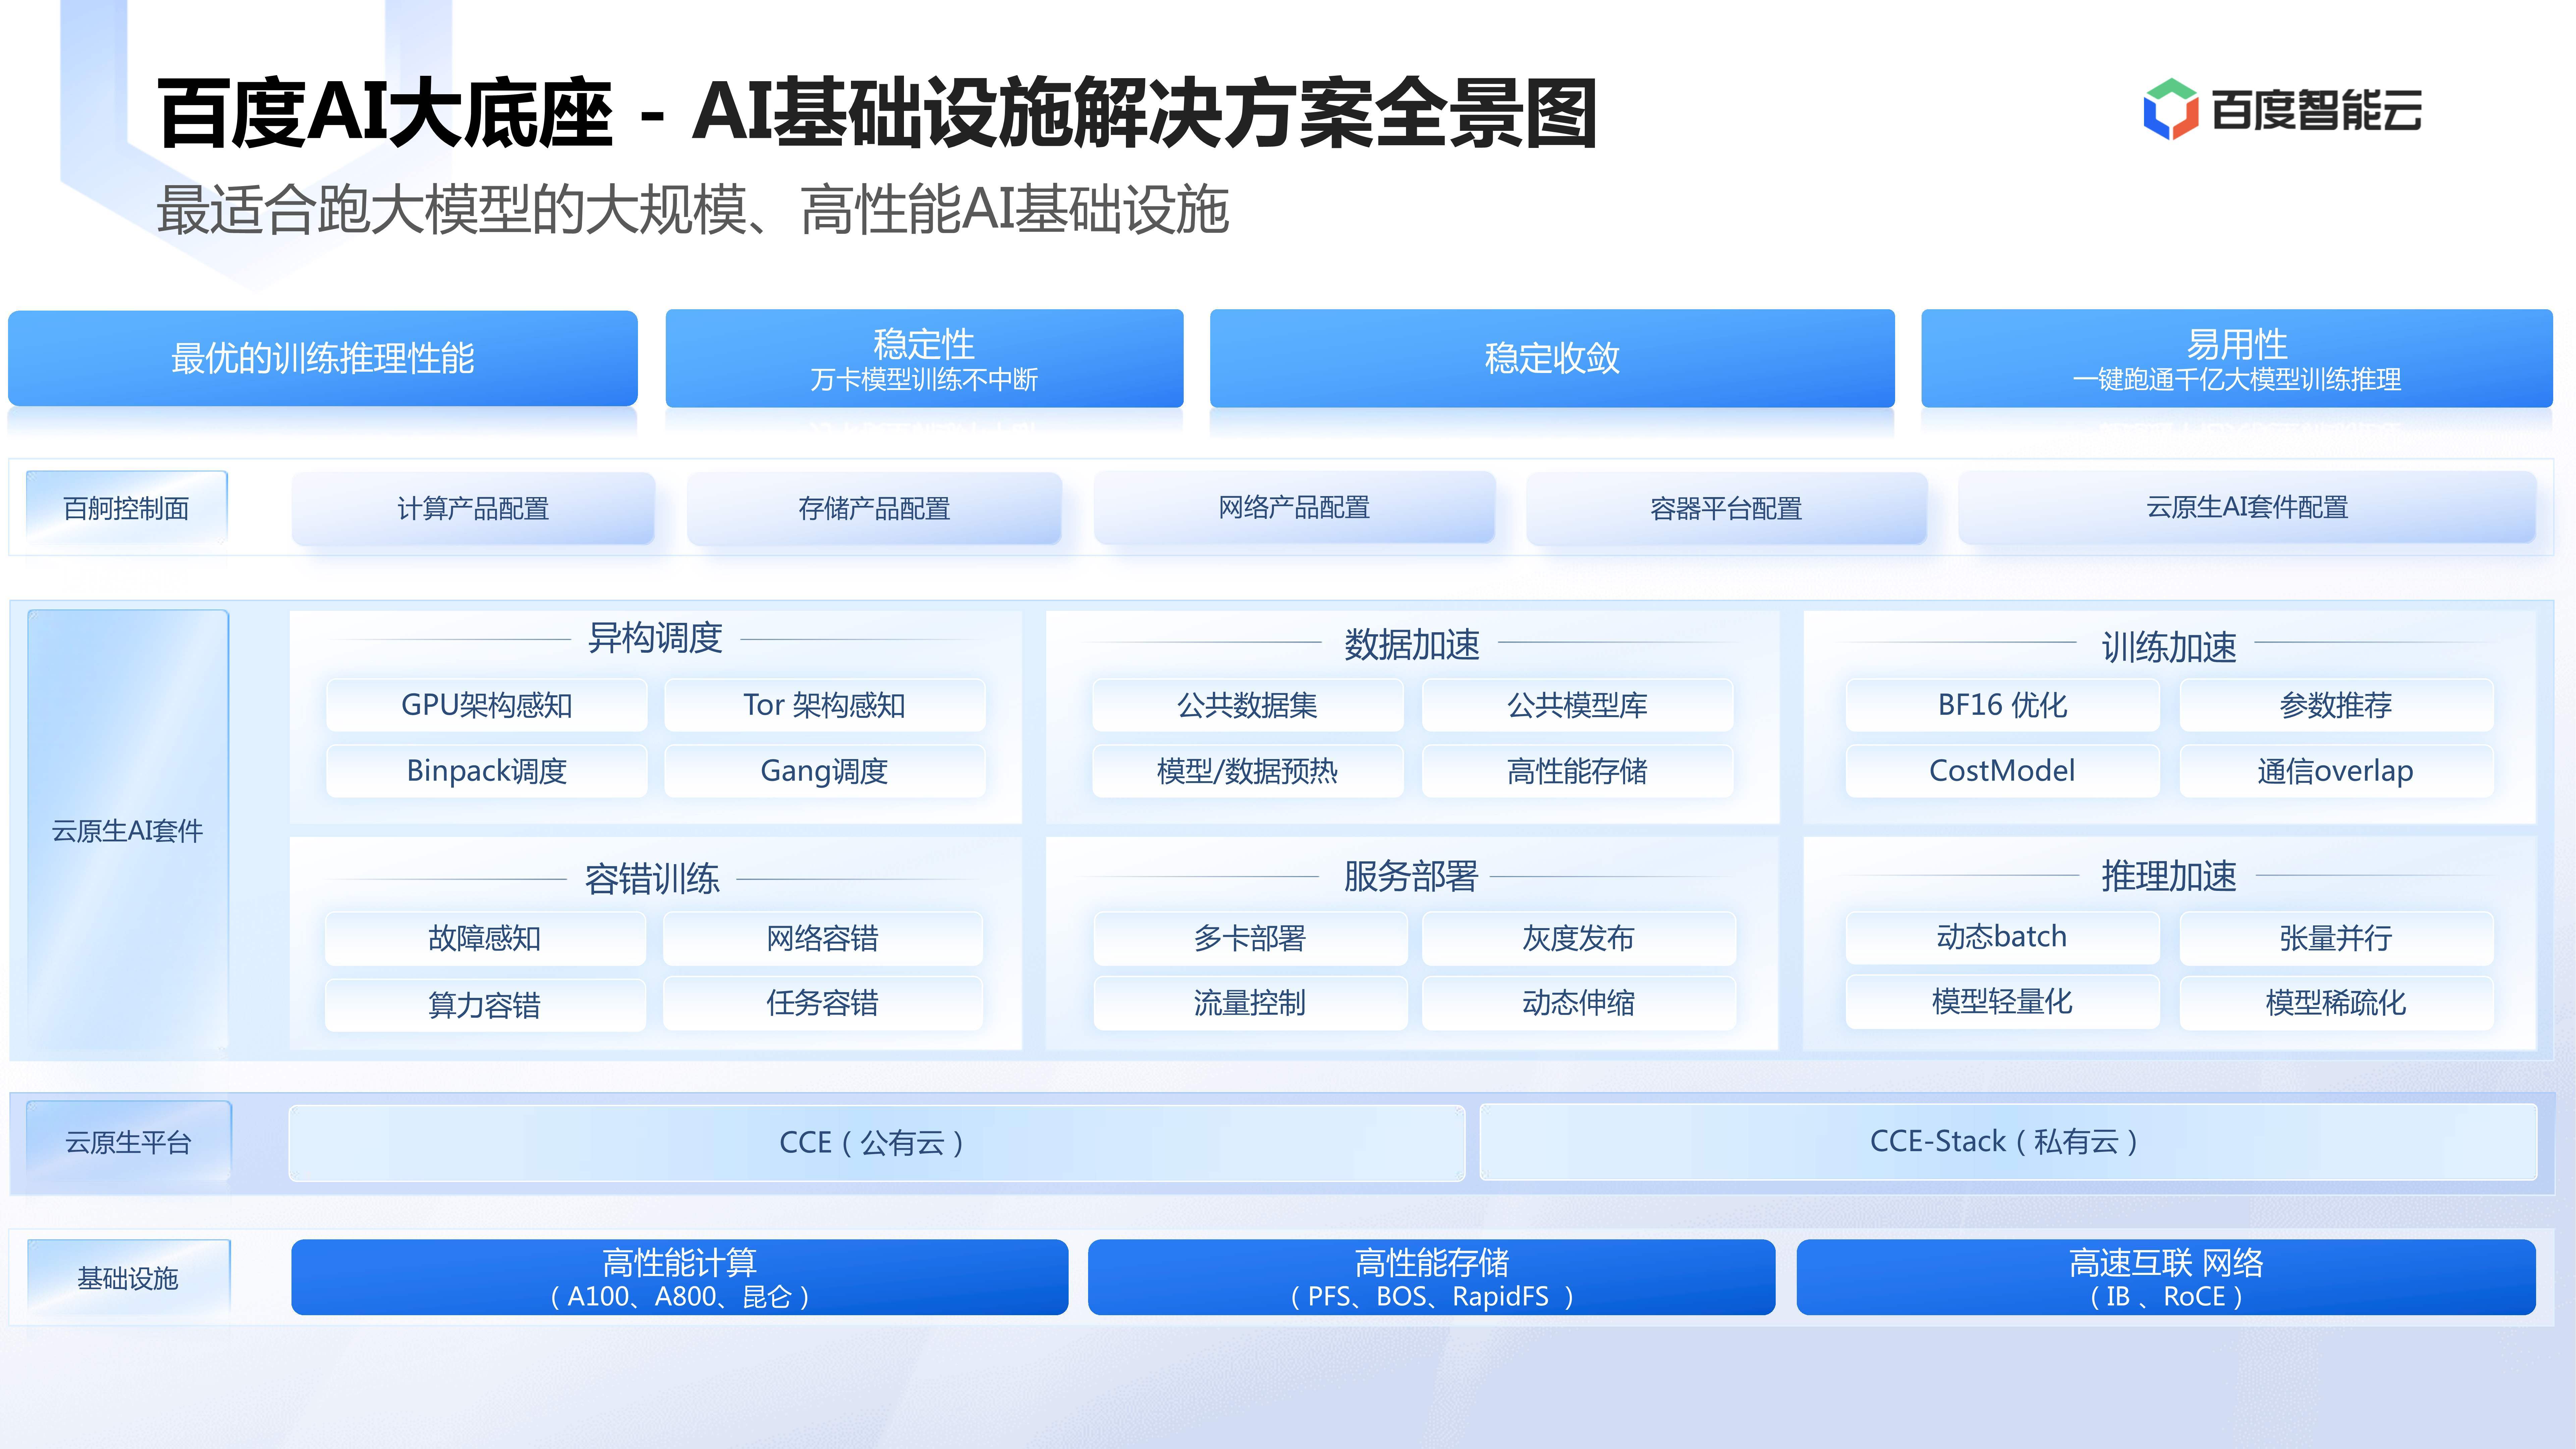The width and height of the screenshot is (2576, 1449).
Task: Select Binpack调度 cell
Action: pyautogui.click(x=487, y=771)
